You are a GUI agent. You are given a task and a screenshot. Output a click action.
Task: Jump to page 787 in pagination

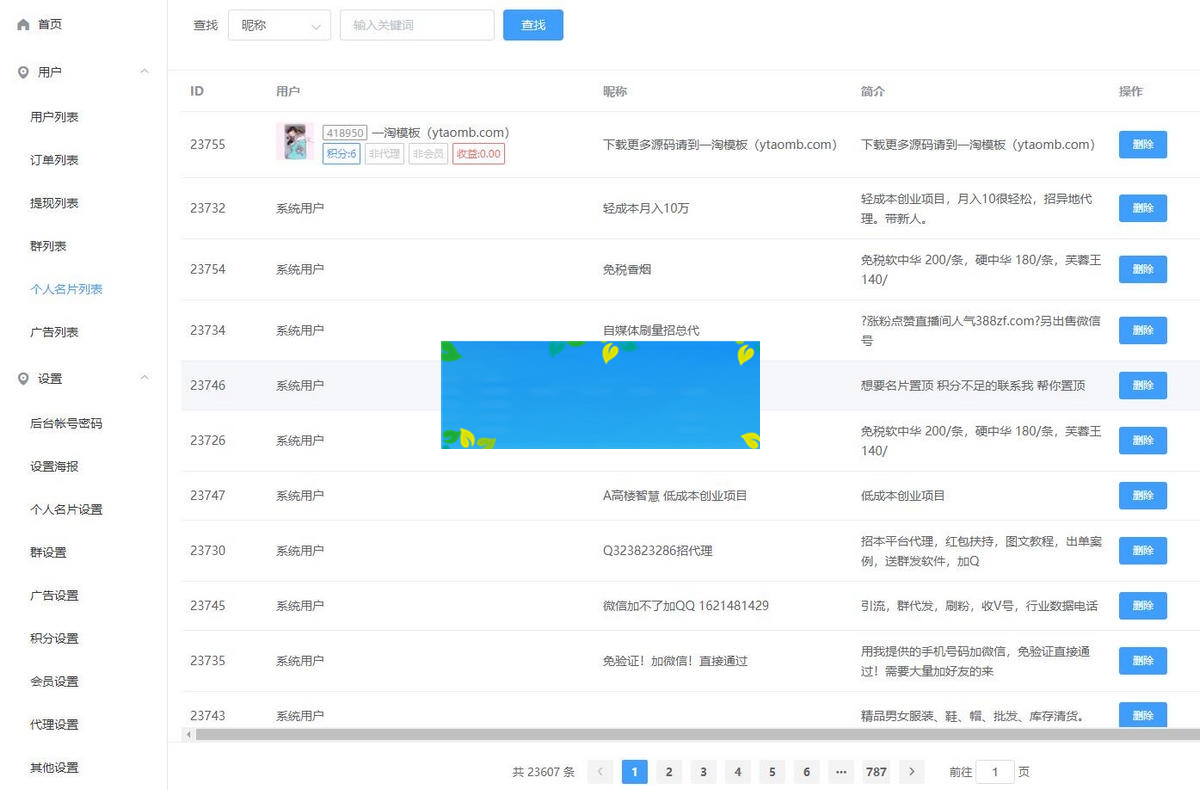coord(876,771)
